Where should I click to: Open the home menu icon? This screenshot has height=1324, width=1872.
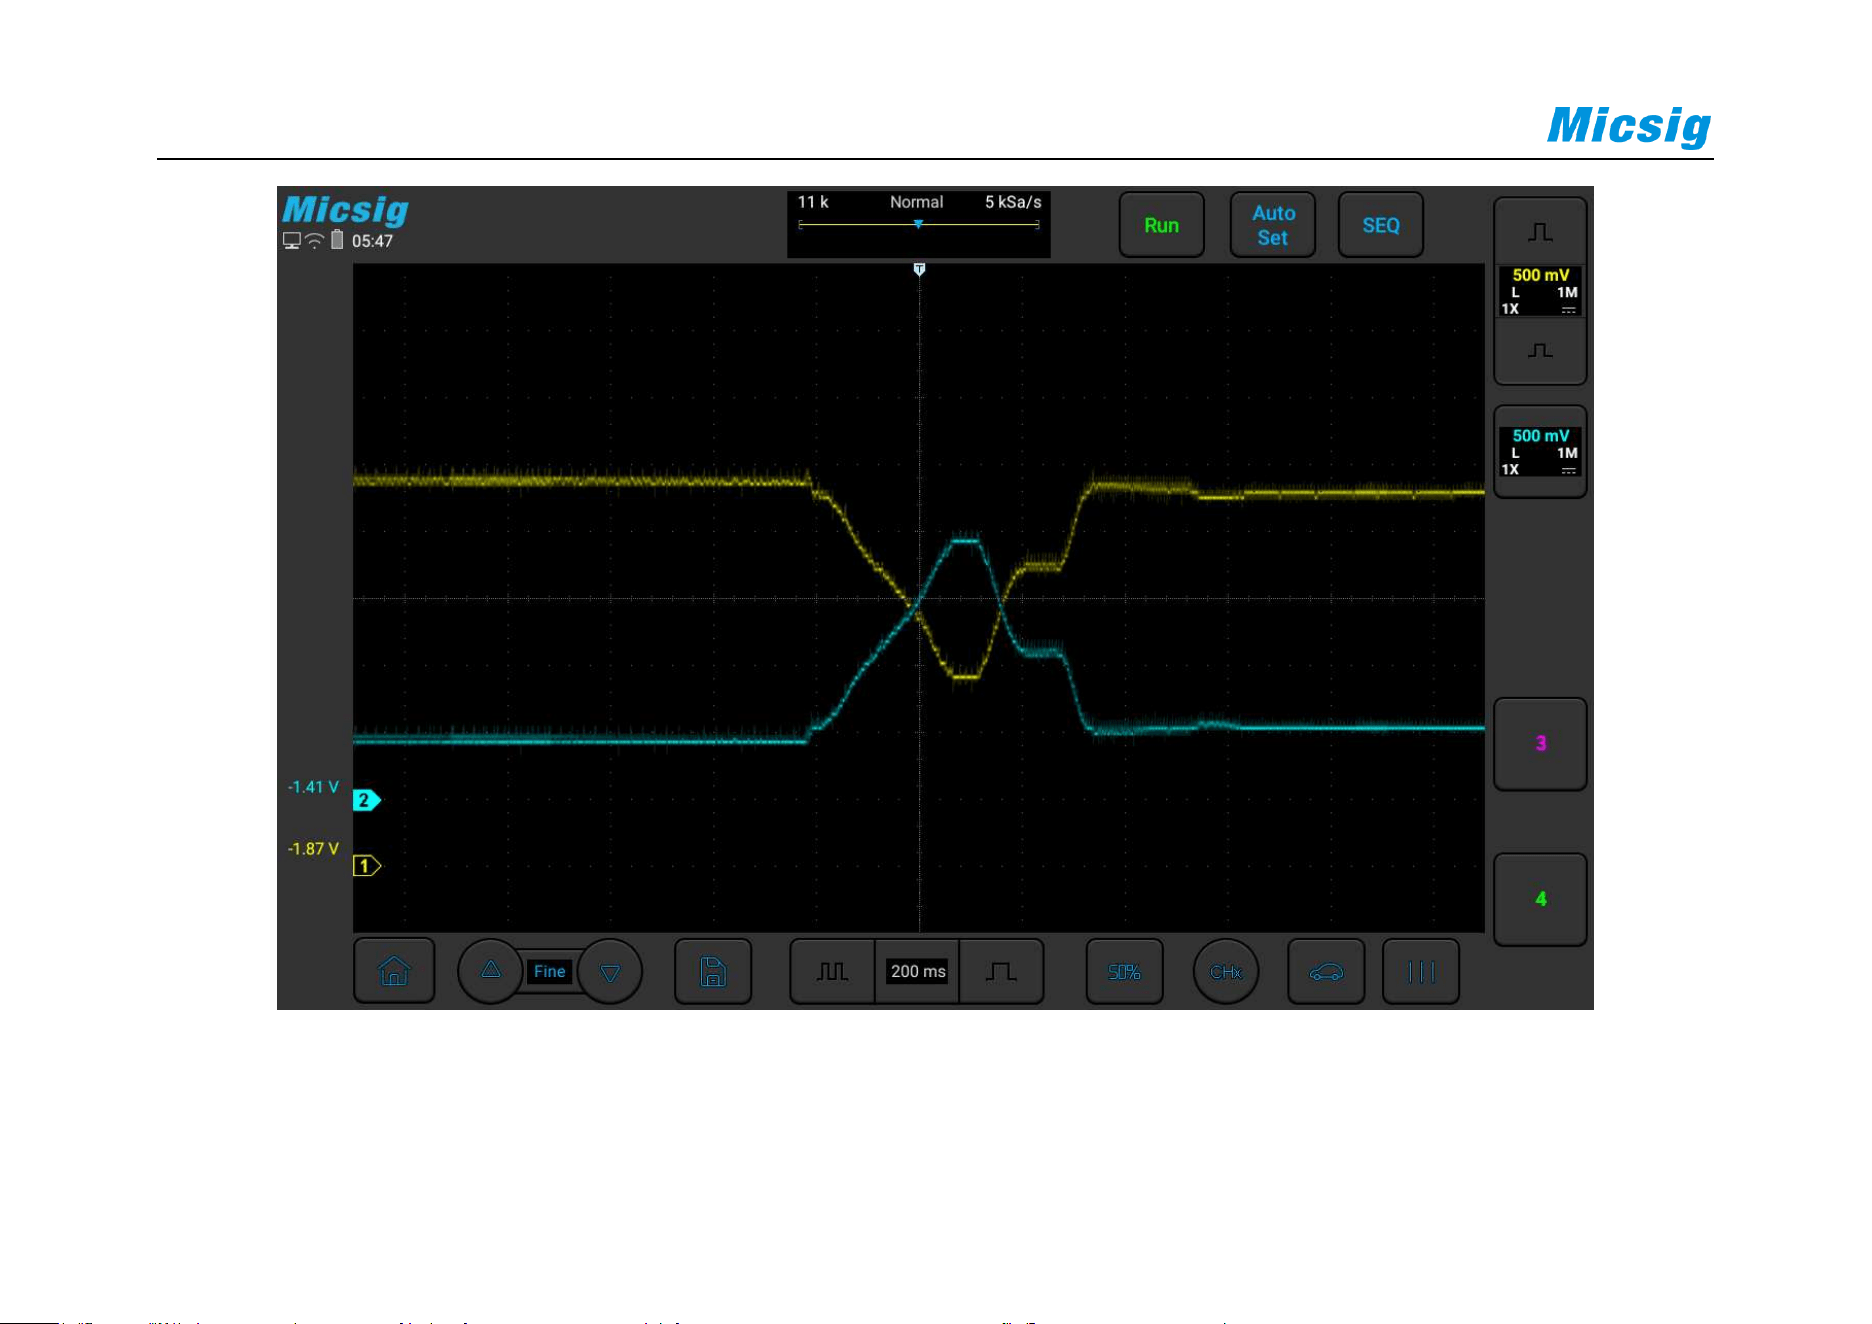point(394,971)
